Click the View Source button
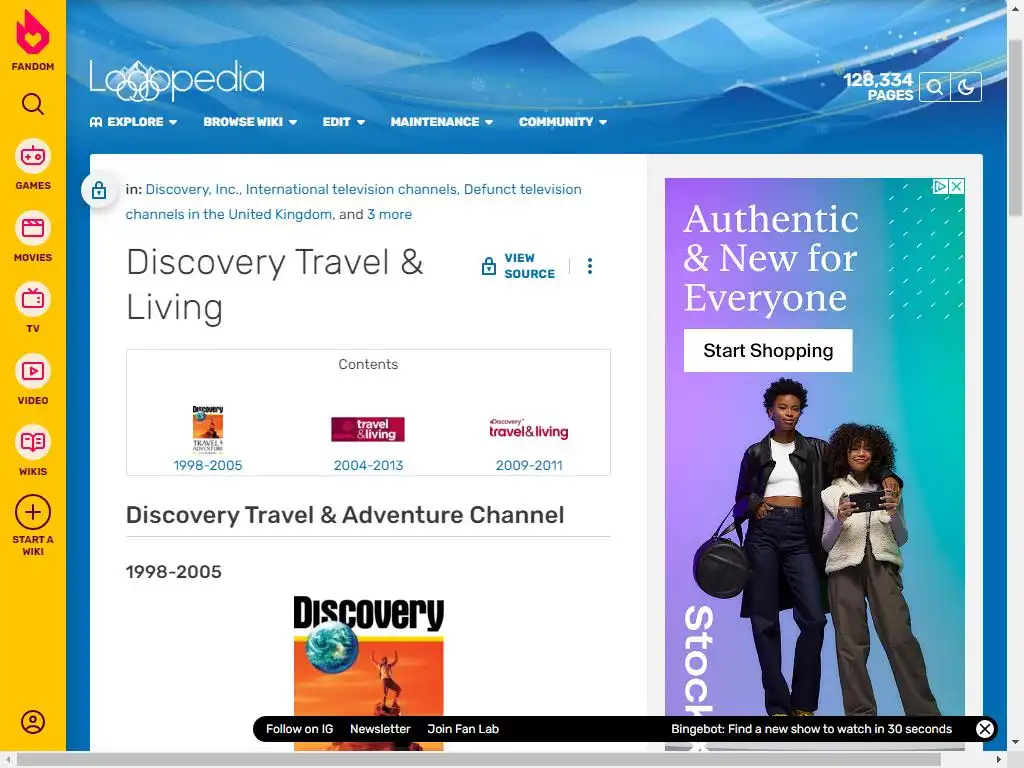1024x768 pixels. [518, 266]
